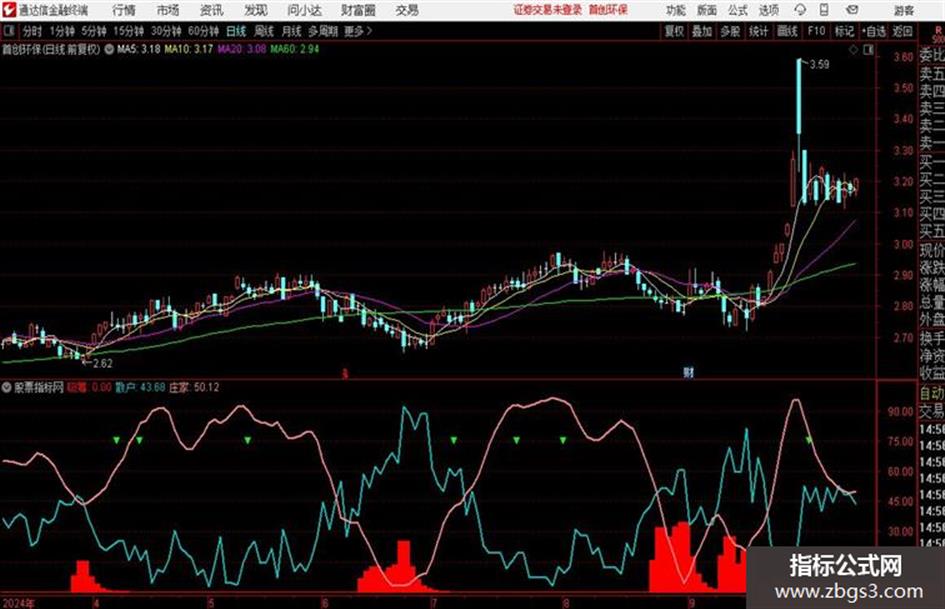The height and width of the screenshot is (609, 945).
Task: Click the MA20: 3.08 value label
Action: pos(242,49)
